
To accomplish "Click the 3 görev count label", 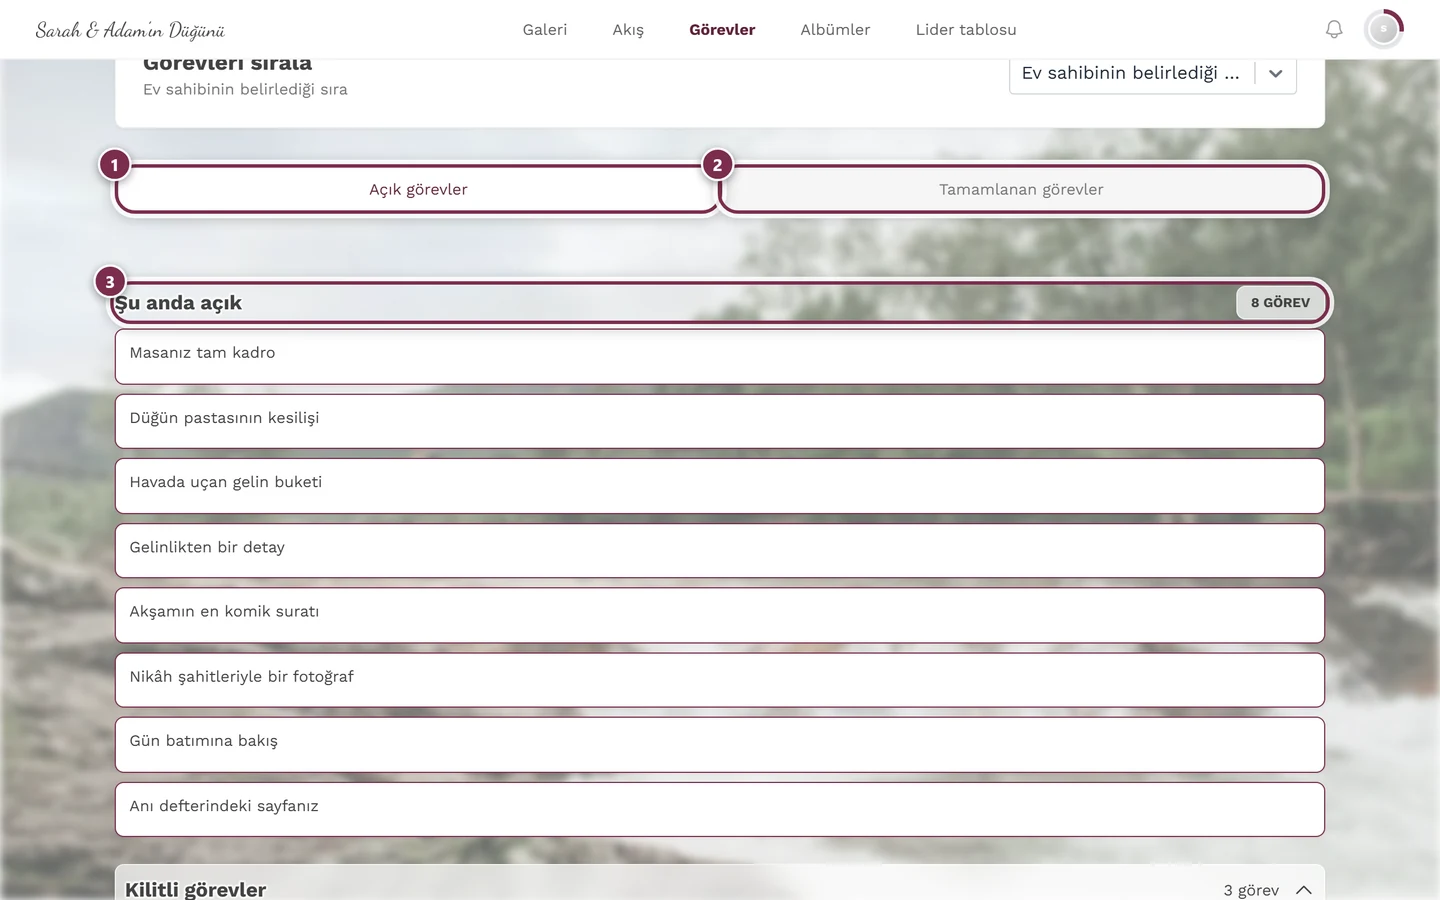I will [x=1251, y=890].
